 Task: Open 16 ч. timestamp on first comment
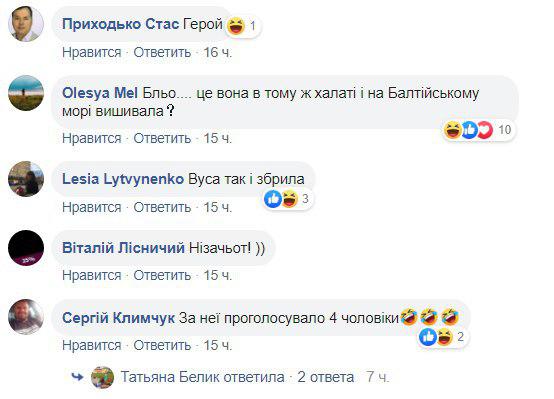(x=218, y=52)
